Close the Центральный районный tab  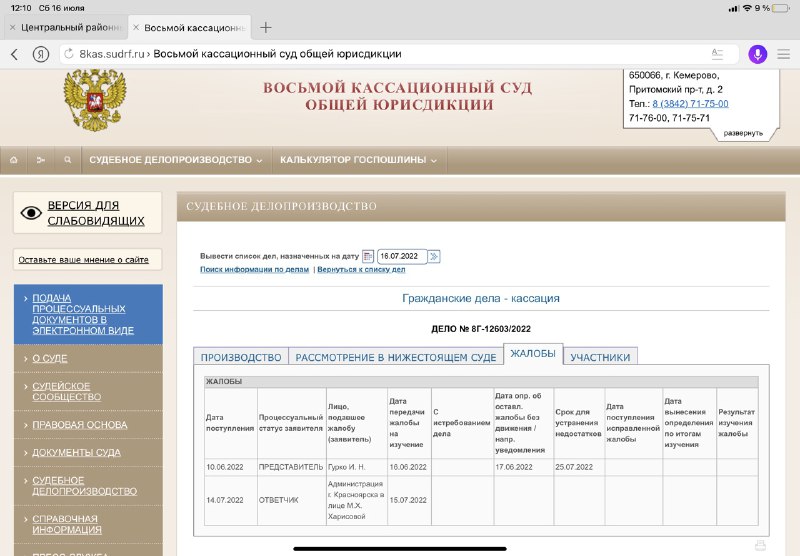[x=13, y=28]
